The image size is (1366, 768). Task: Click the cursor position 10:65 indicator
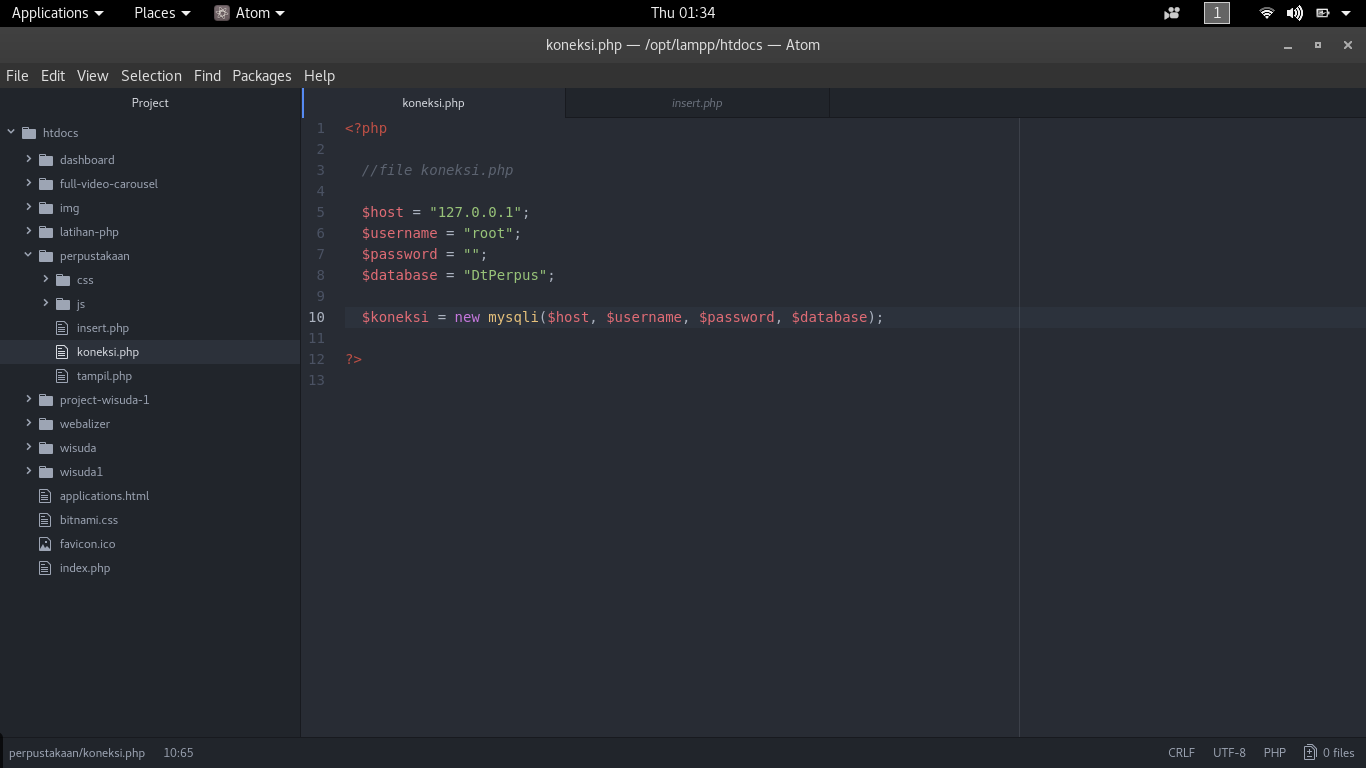tap(178, 753)
